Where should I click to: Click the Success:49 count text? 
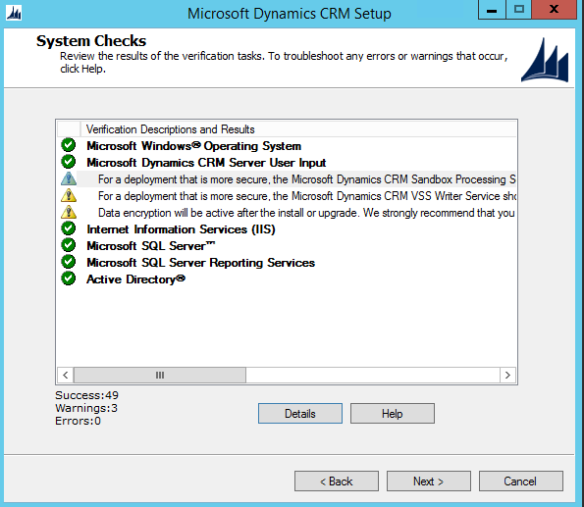click(x=87, y=395)
